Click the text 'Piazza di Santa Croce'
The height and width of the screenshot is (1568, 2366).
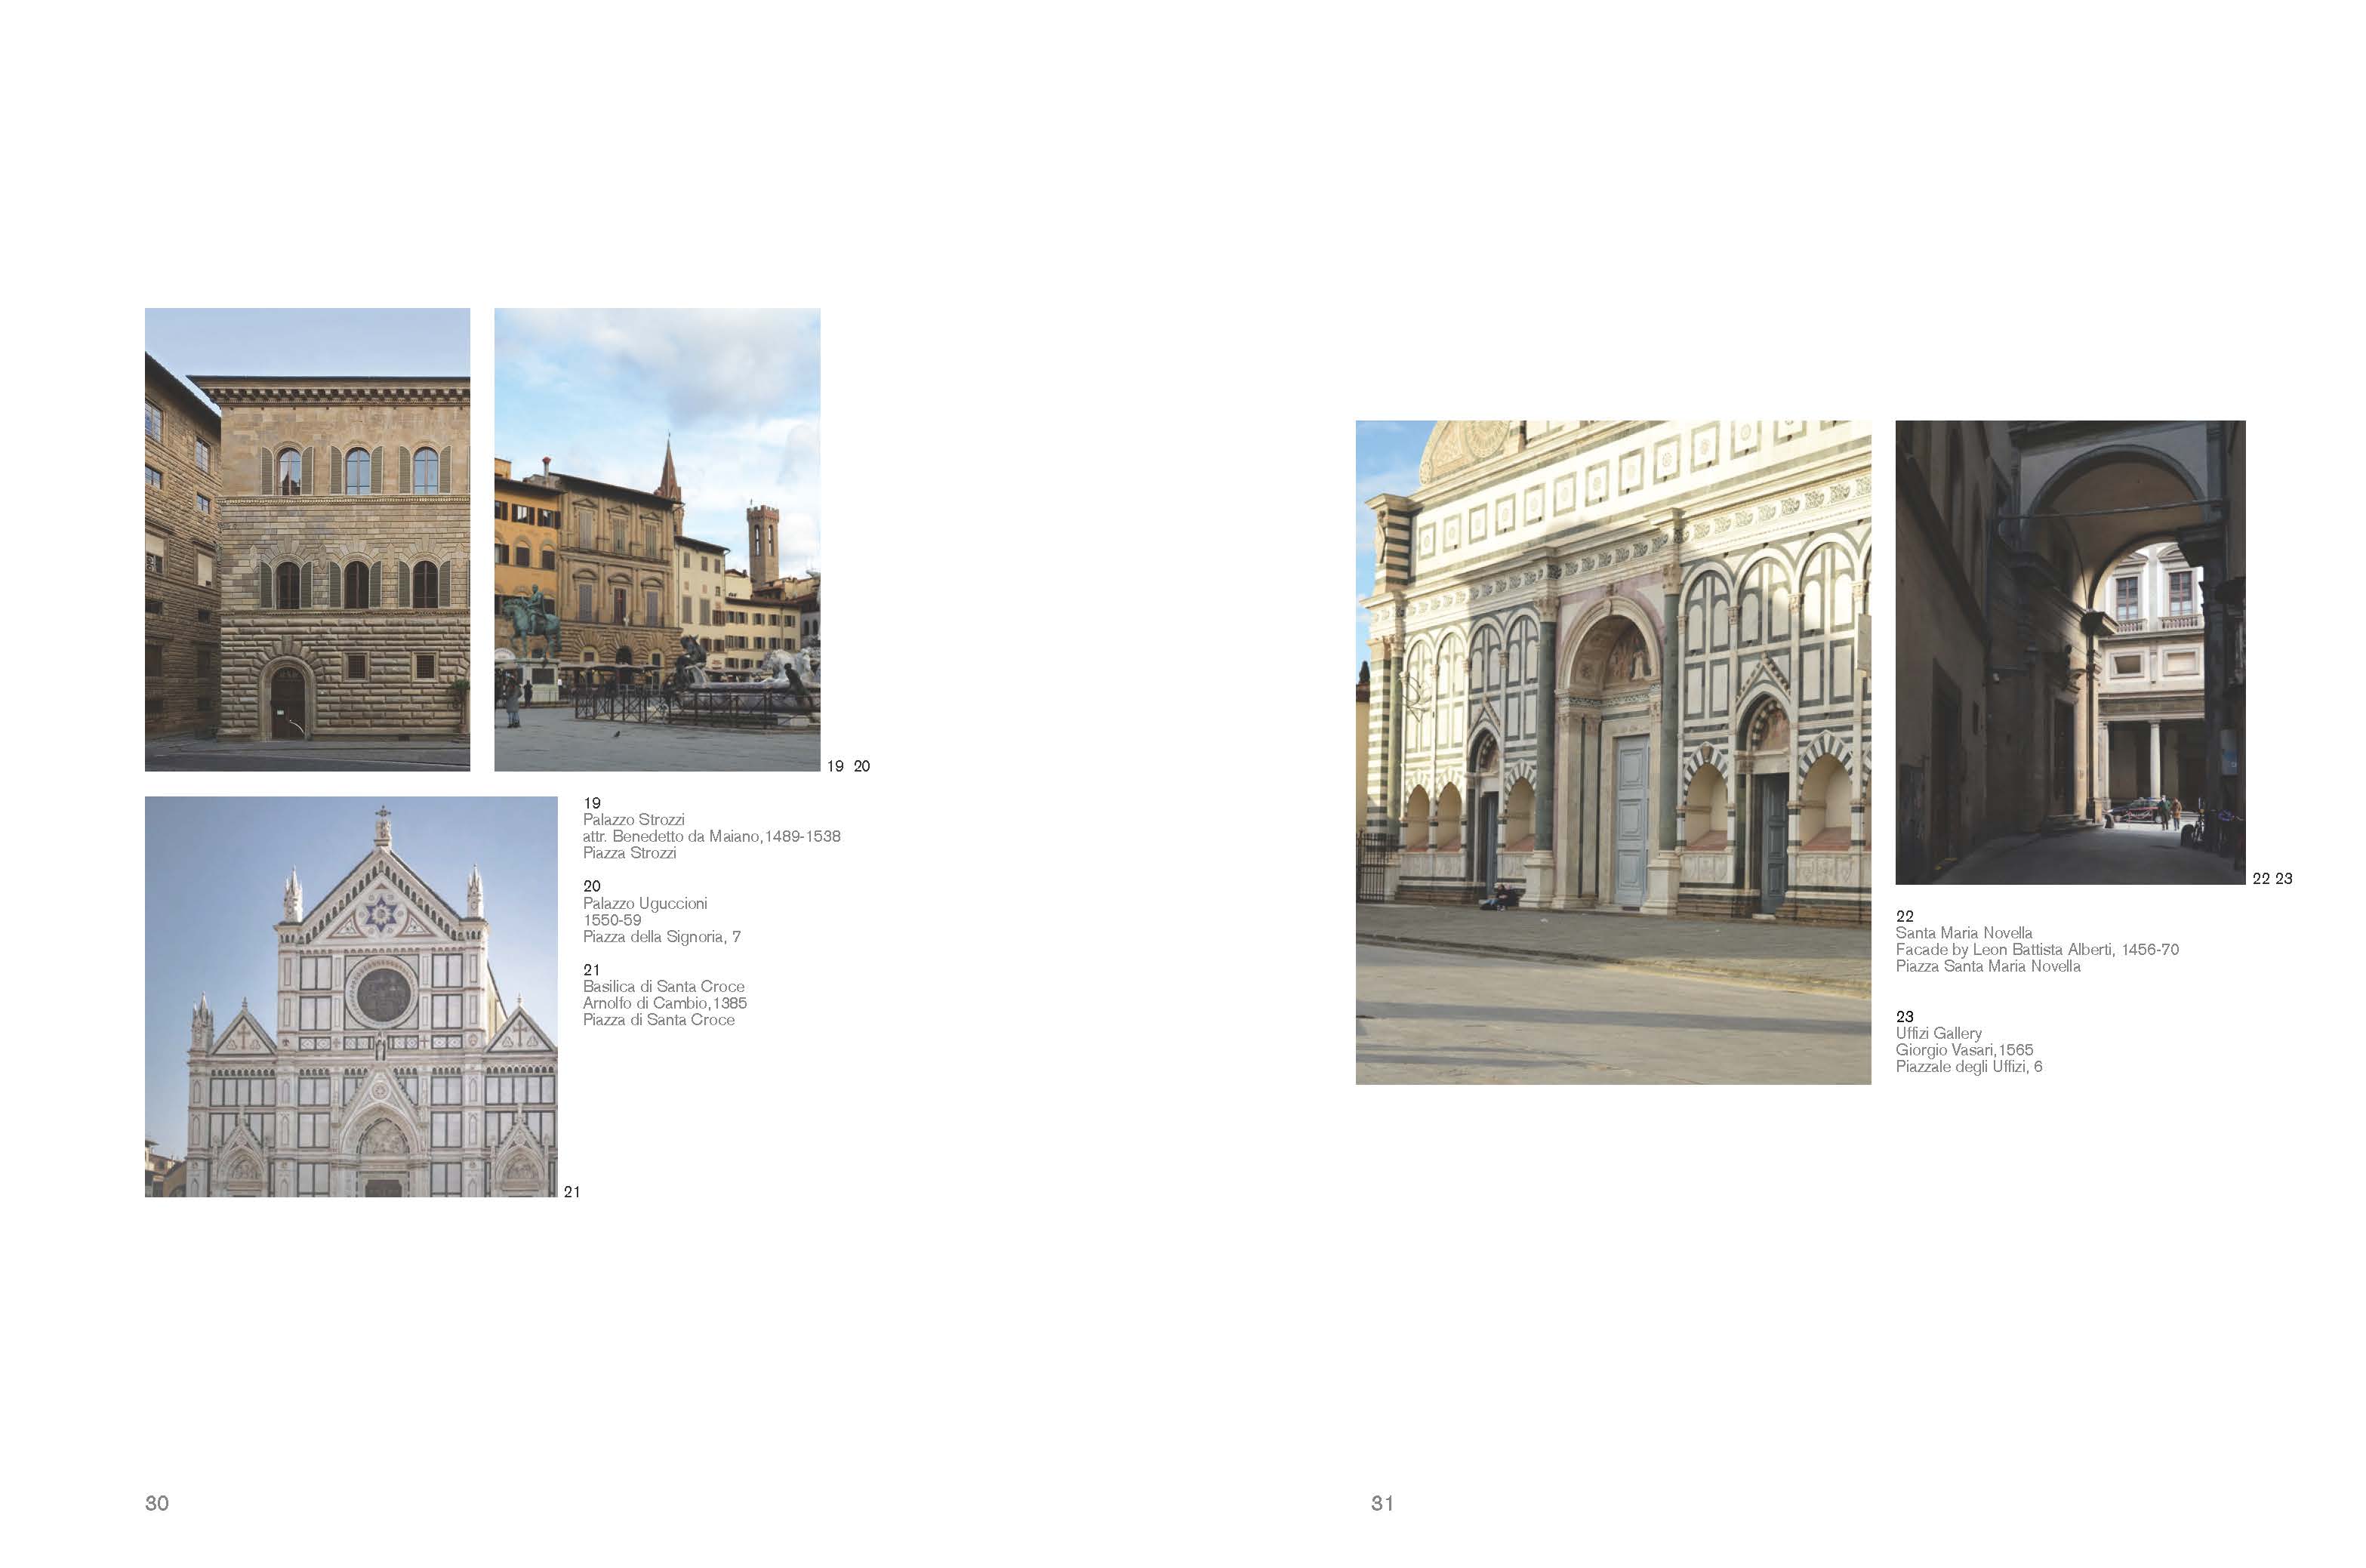click(659, 1020)
